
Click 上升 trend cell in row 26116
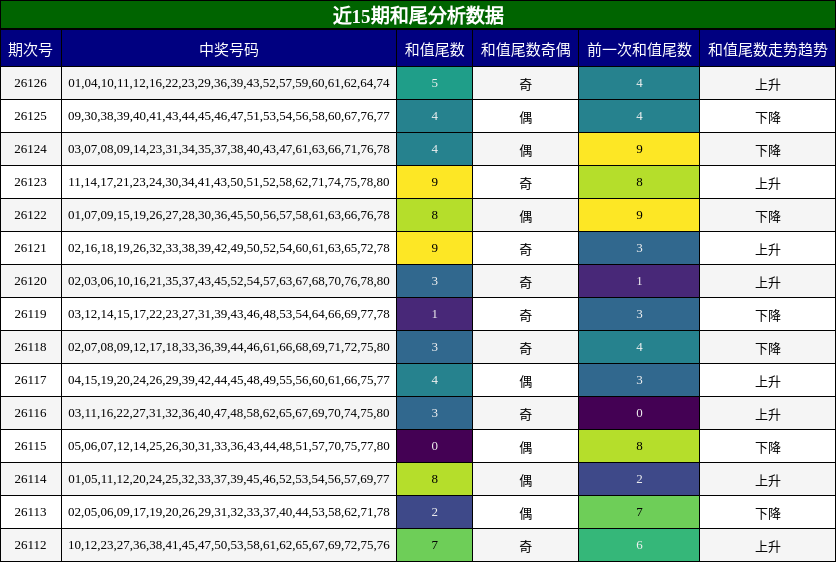coord(768,413)
